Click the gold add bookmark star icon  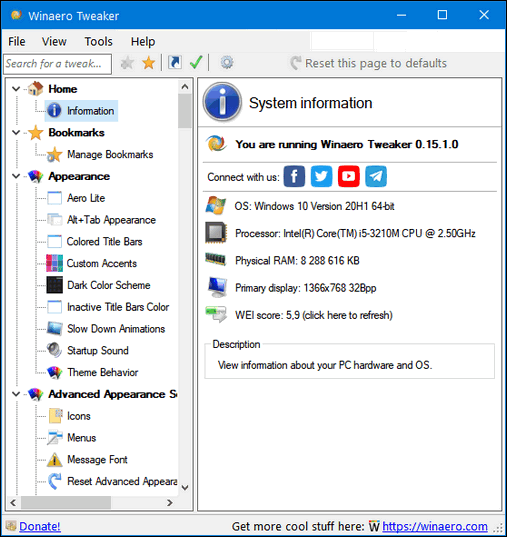(x=149, y=63)
